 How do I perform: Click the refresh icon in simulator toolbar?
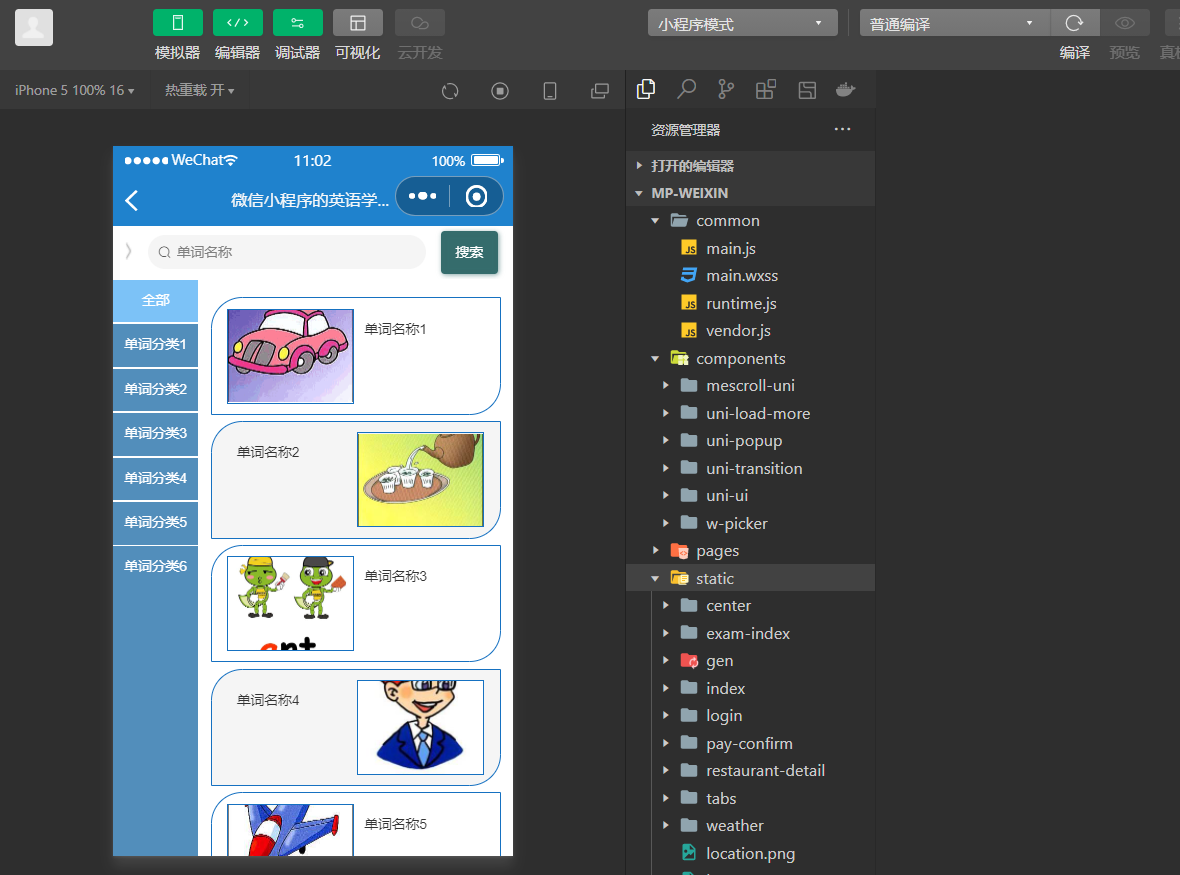(x=450, y=91)
